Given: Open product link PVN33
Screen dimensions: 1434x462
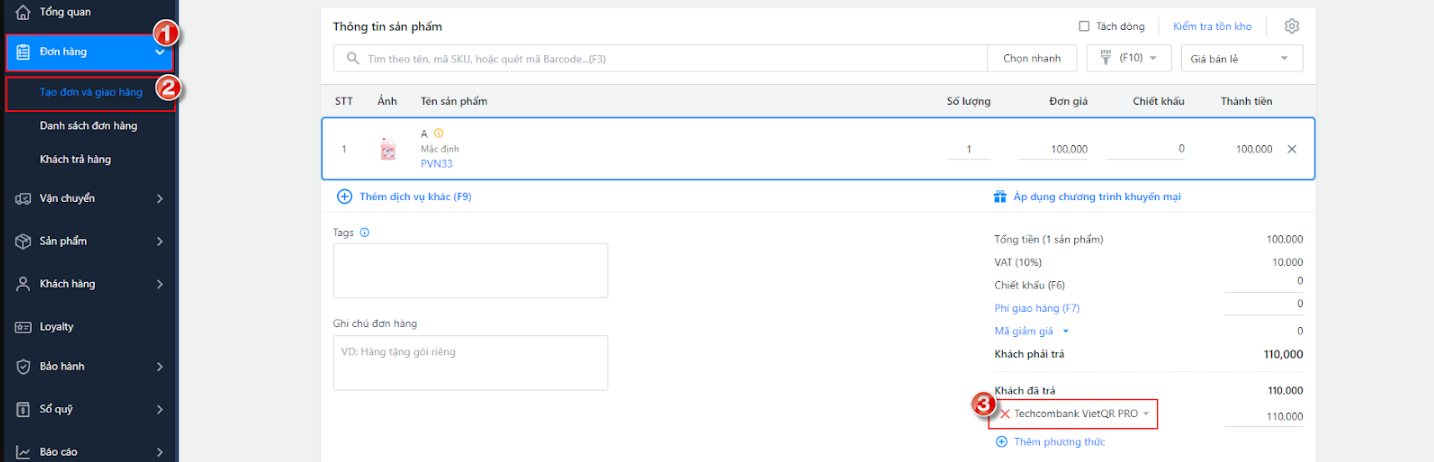Looking at the screenshot, I should [x=437, y=164].
